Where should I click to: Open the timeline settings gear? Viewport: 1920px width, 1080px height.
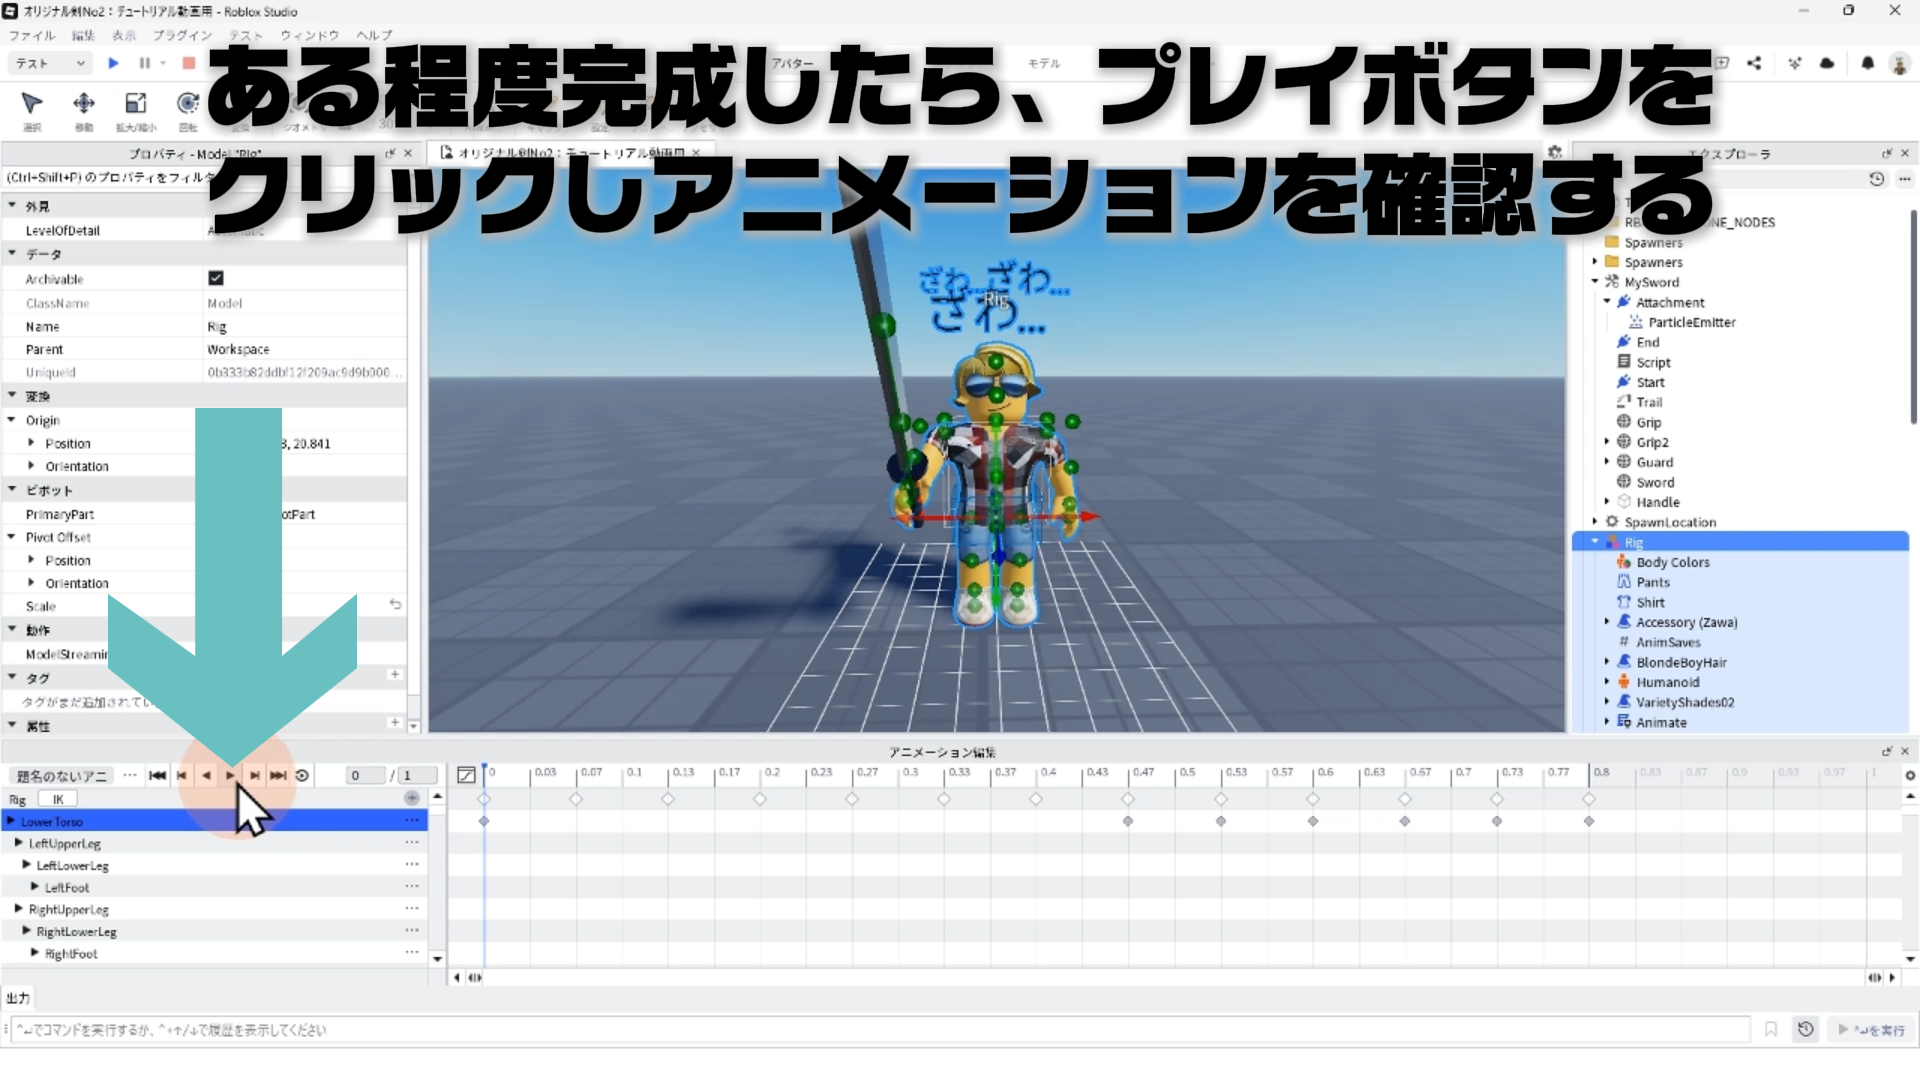point(1909,775)
